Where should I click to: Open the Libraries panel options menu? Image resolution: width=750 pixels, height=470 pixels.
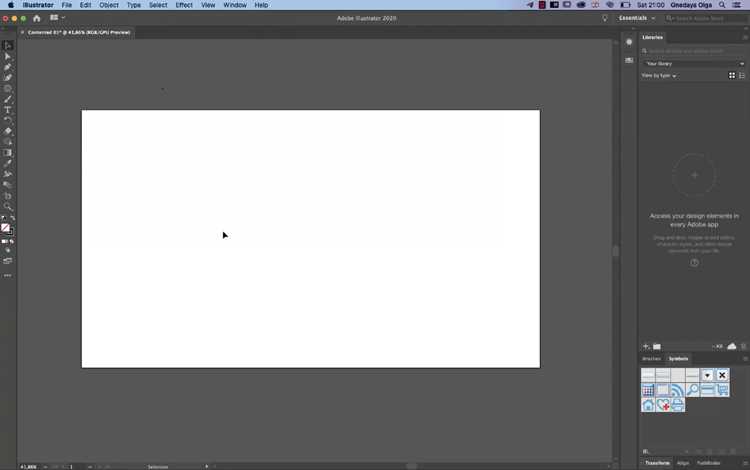pos(745,37)
